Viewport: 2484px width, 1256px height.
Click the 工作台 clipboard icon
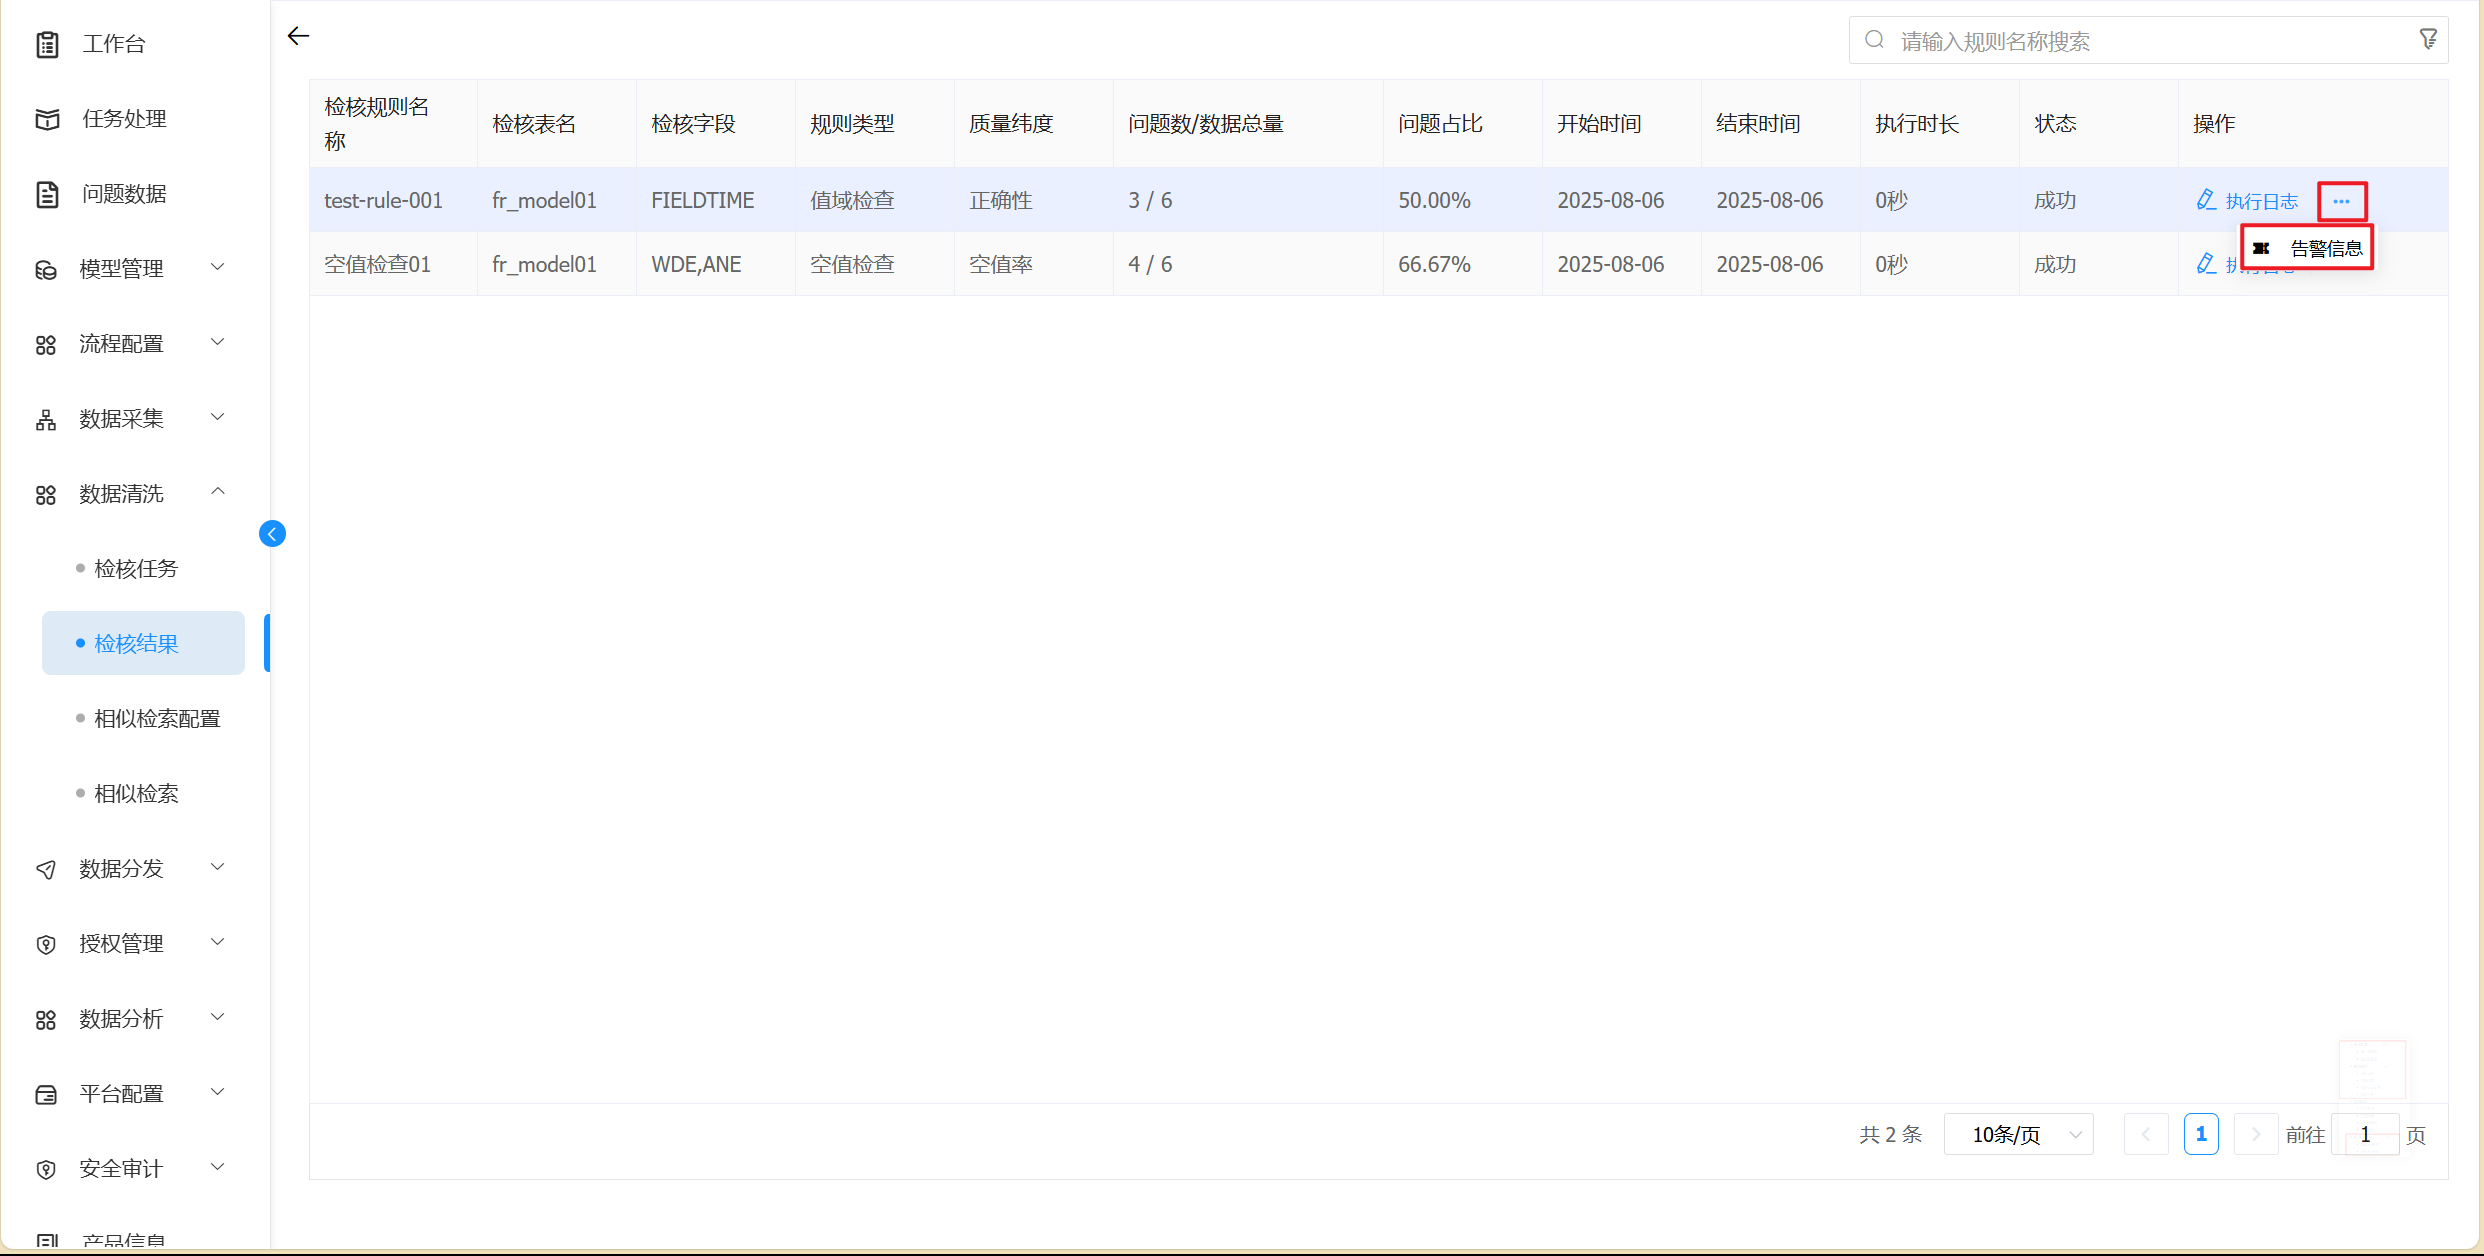(47, 44)
